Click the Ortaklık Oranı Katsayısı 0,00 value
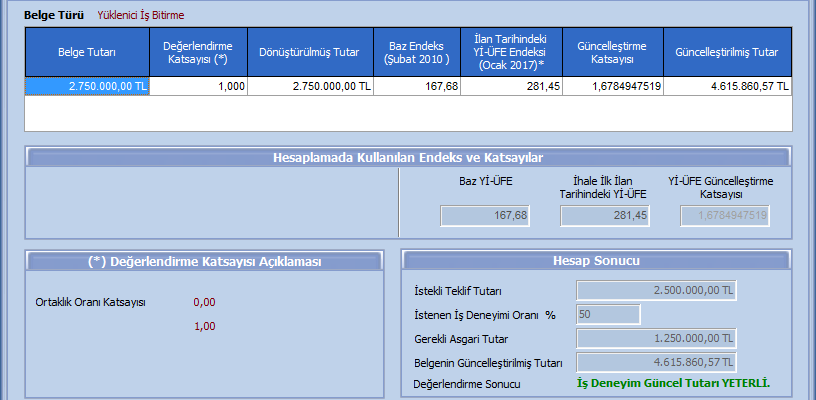 [205, 302]
